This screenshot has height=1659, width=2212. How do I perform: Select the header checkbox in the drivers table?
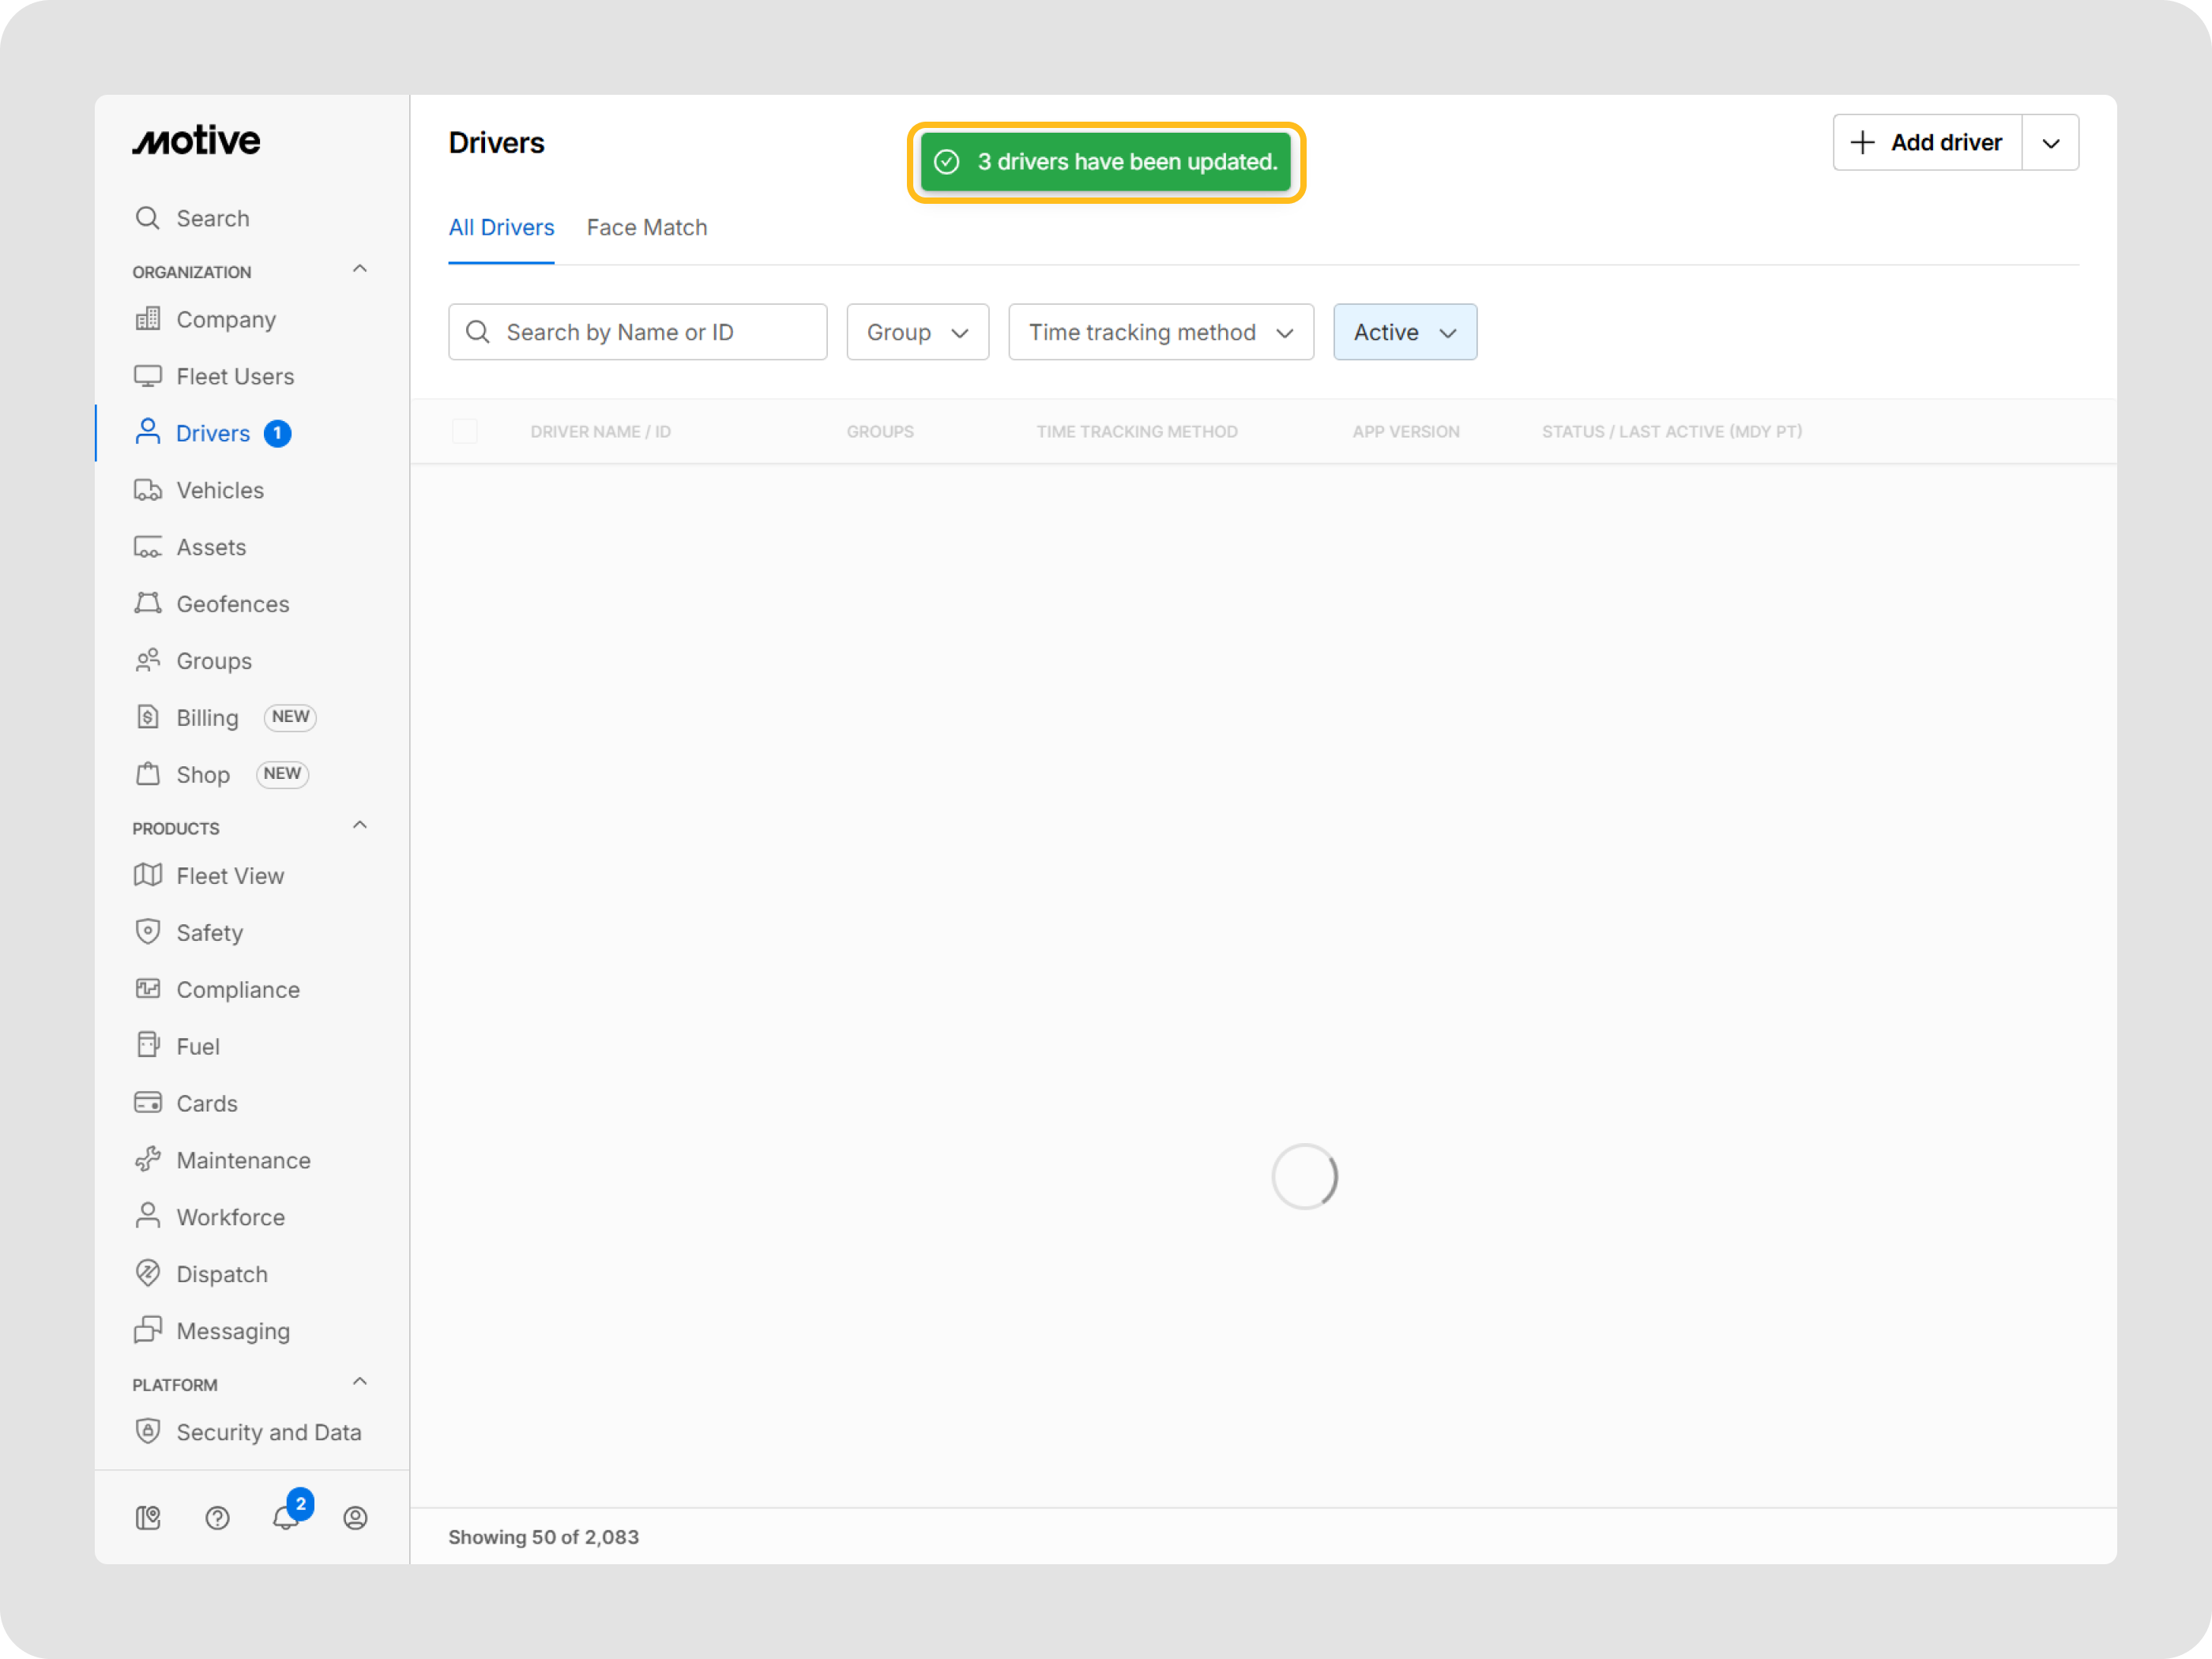pos(465,430)
